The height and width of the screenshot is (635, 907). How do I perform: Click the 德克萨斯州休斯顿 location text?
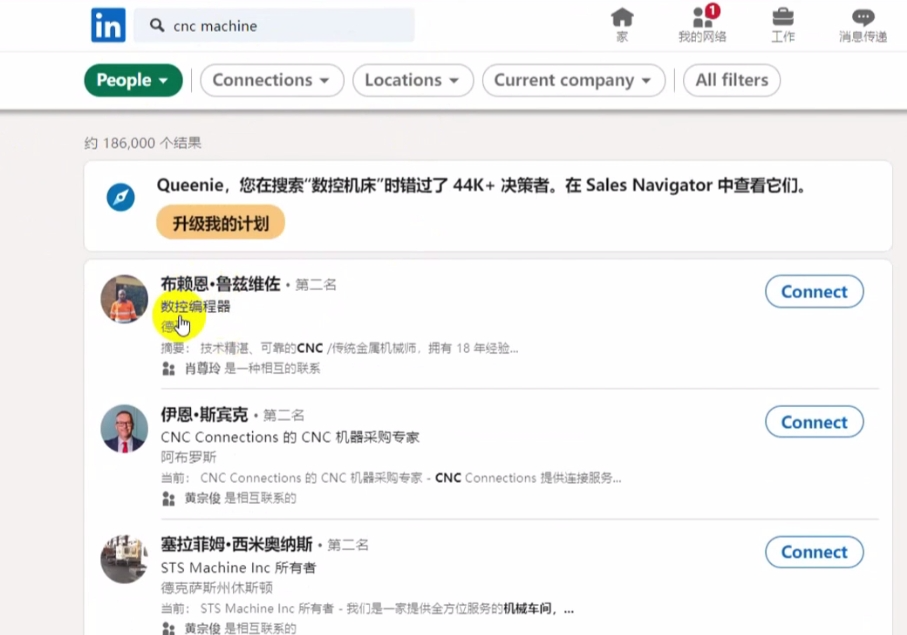coord(217,588)
